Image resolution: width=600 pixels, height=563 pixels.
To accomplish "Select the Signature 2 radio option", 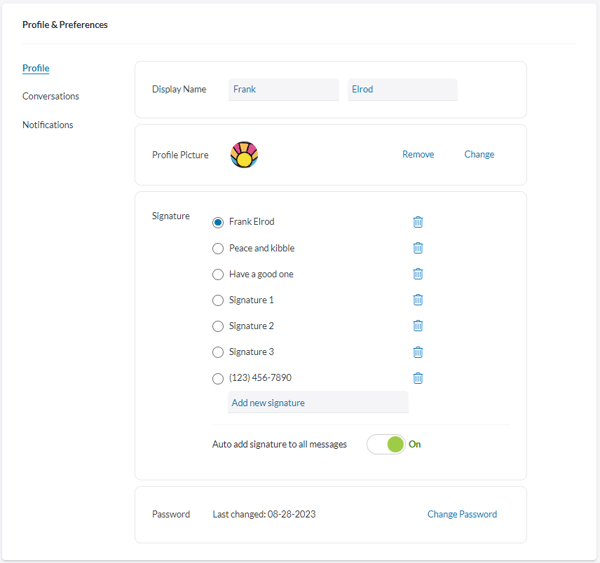I will 218,326.
